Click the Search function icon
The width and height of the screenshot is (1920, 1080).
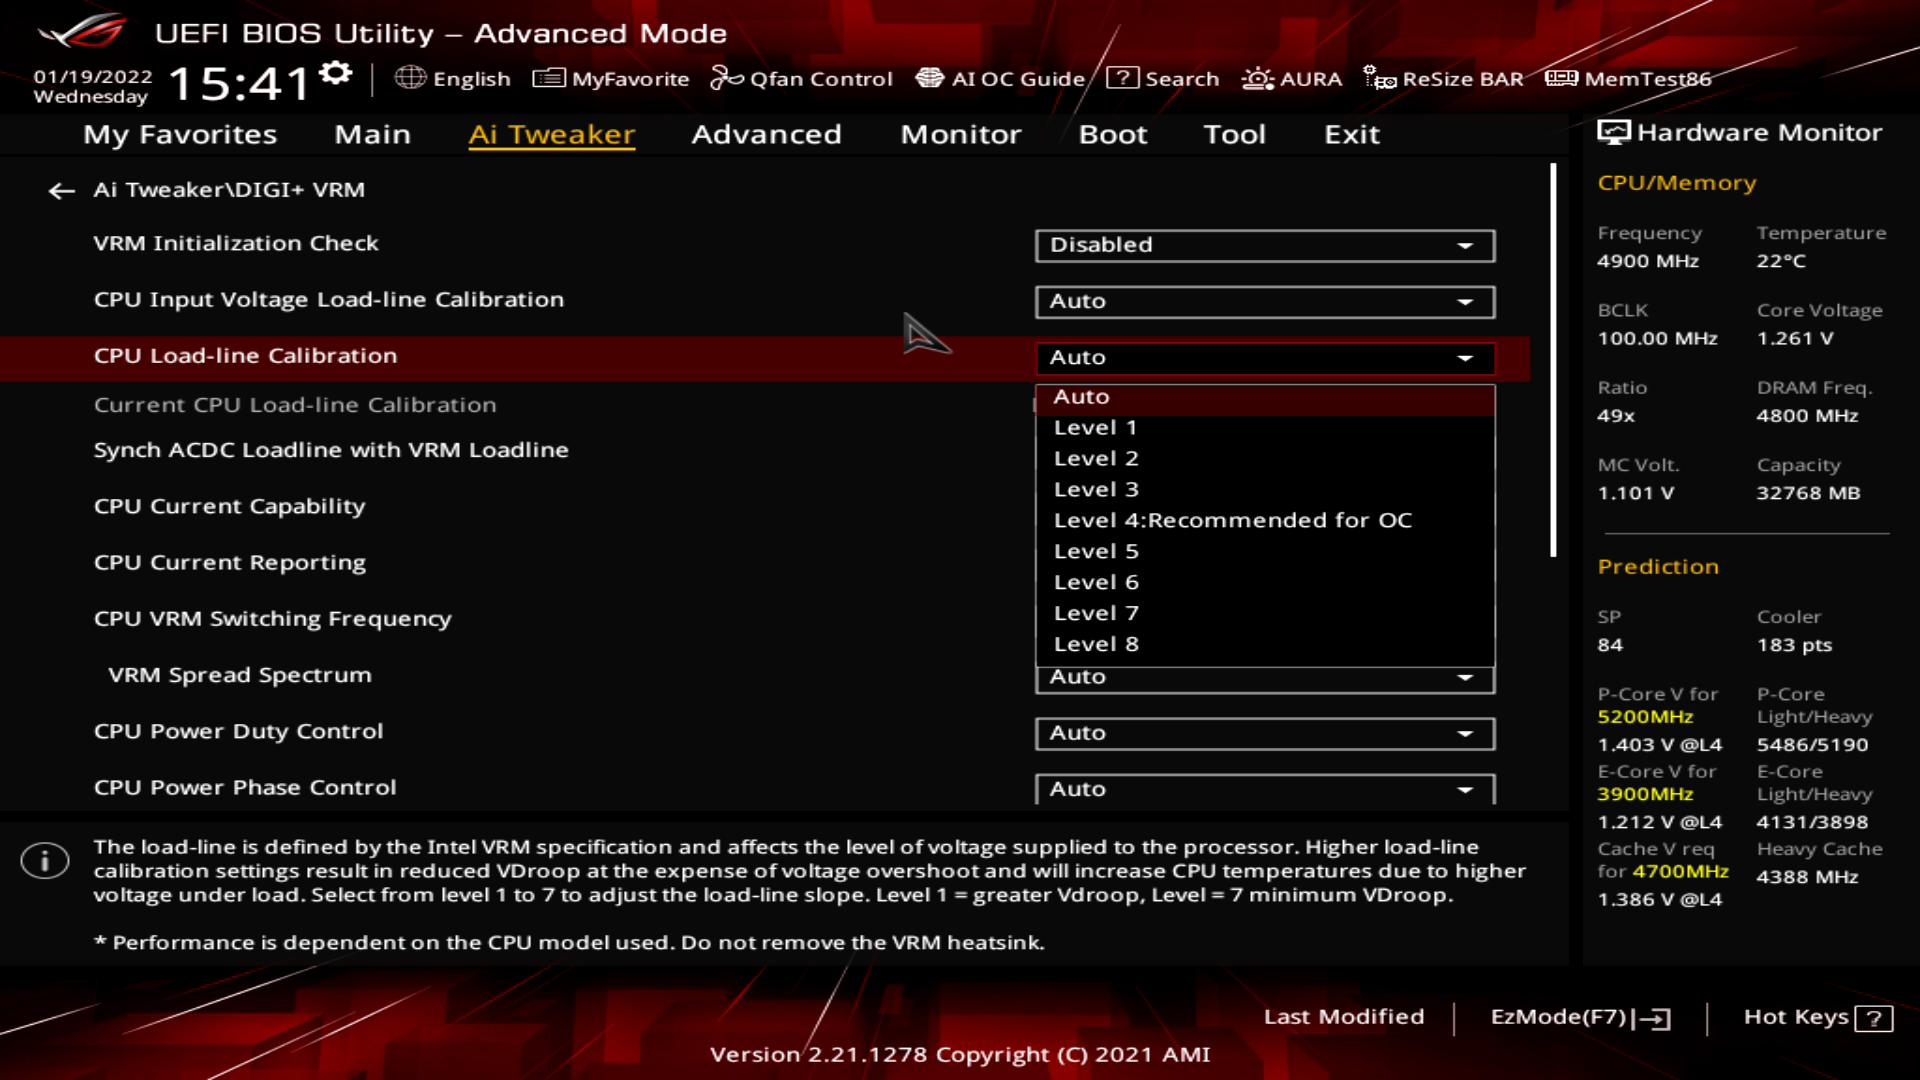(x=1120, y=78)
